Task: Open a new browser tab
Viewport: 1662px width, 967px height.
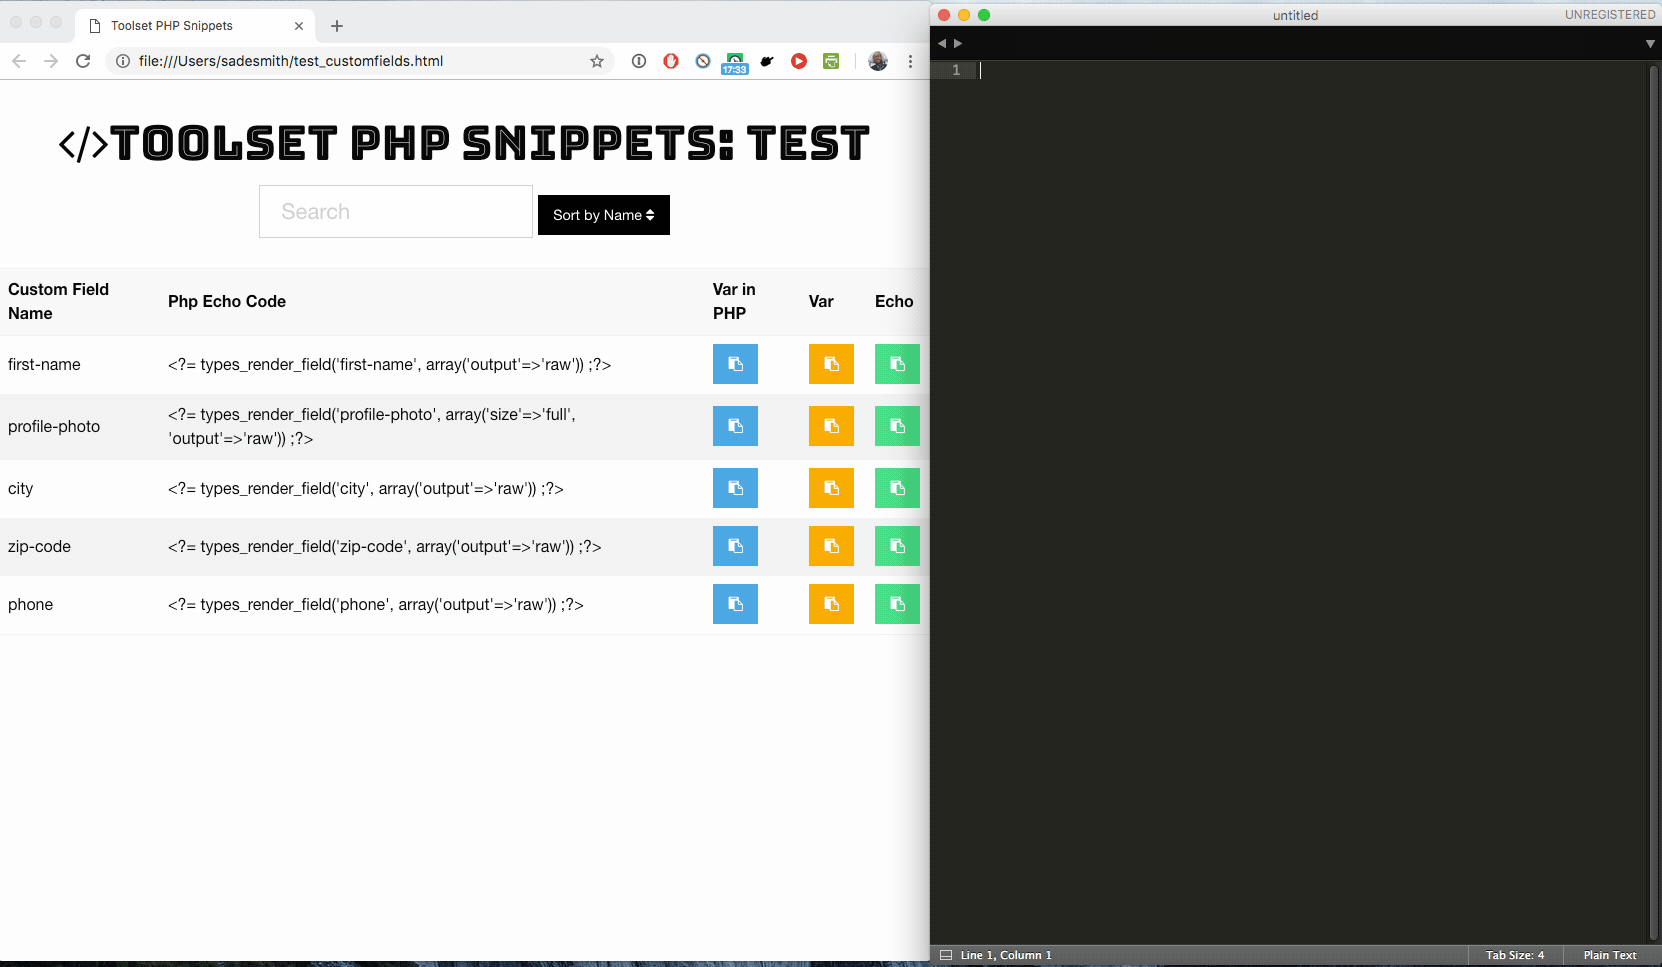Action: tap(337, 26)
